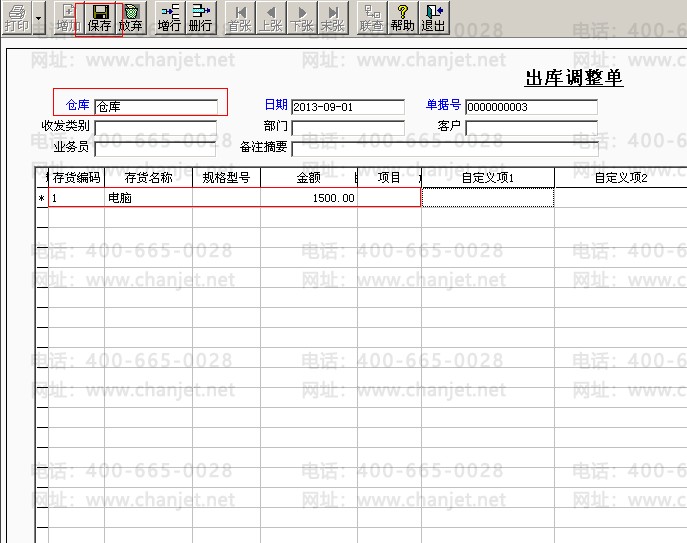The height and width of the screenshot is (543, 687).
Task: Discard changes with 放弃 icon
Action: coord(131,18)
